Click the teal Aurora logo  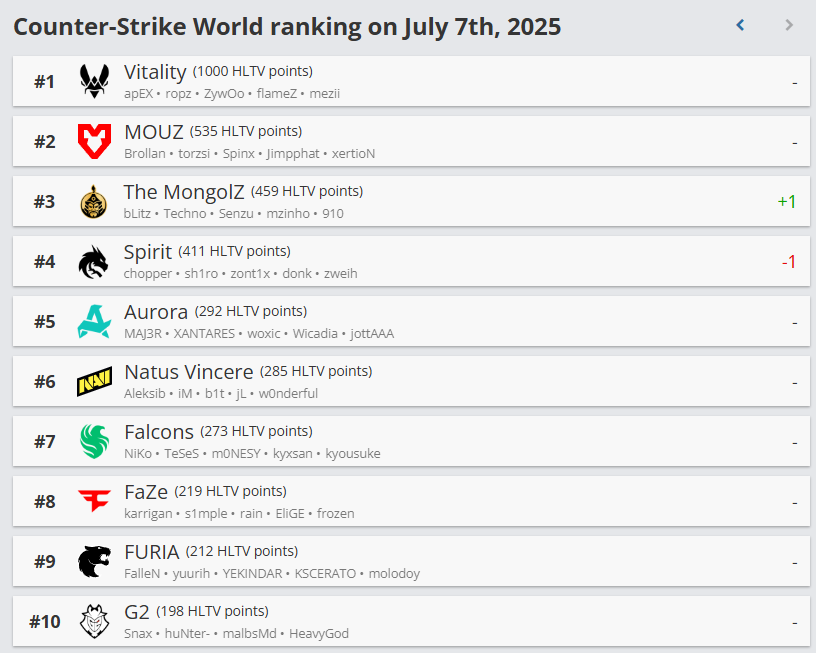(x=94, y=321)
